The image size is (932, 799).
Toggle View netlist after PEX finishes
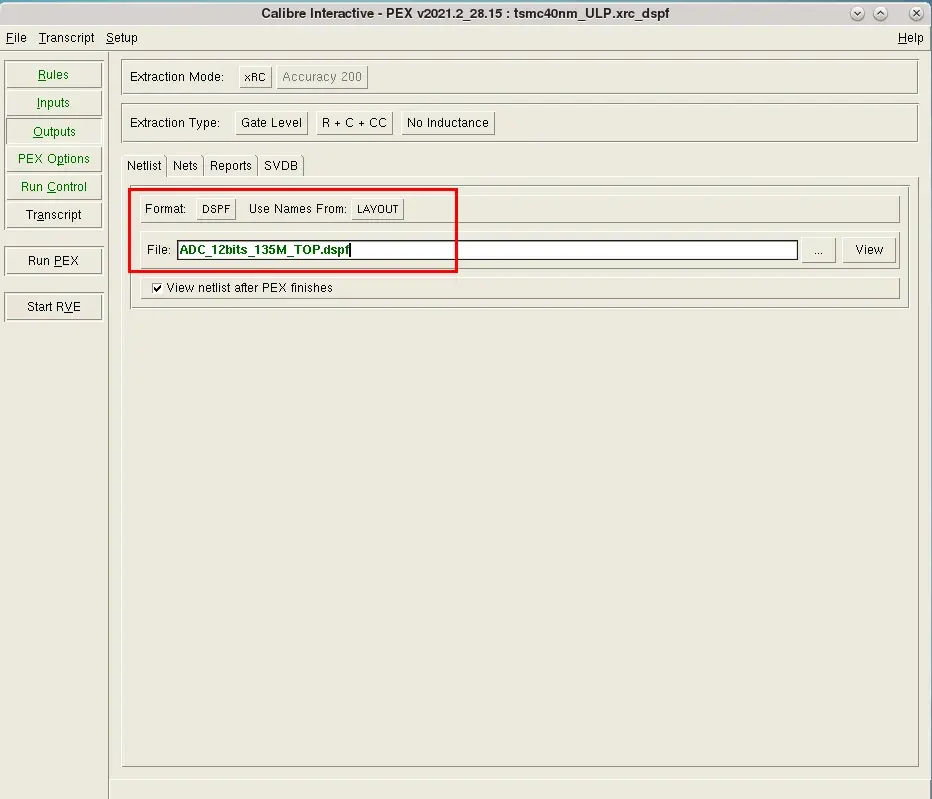click(x=157, y=288)
